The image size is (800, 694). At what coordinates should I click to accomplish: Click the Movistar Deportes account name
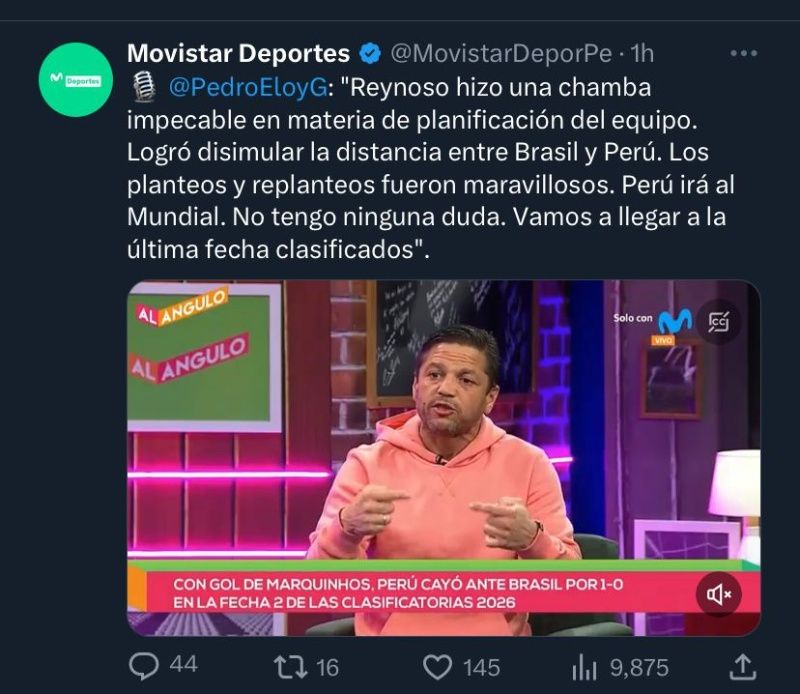(238, 53)
